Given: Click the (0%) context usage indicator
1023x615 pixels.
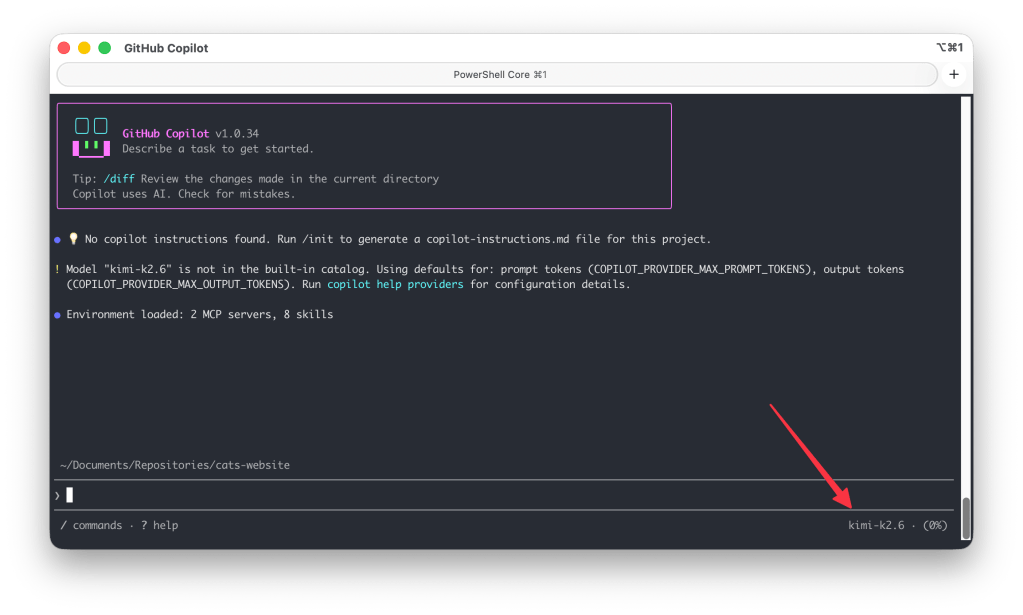Looking at the screenshot, I should pos(935,525).
